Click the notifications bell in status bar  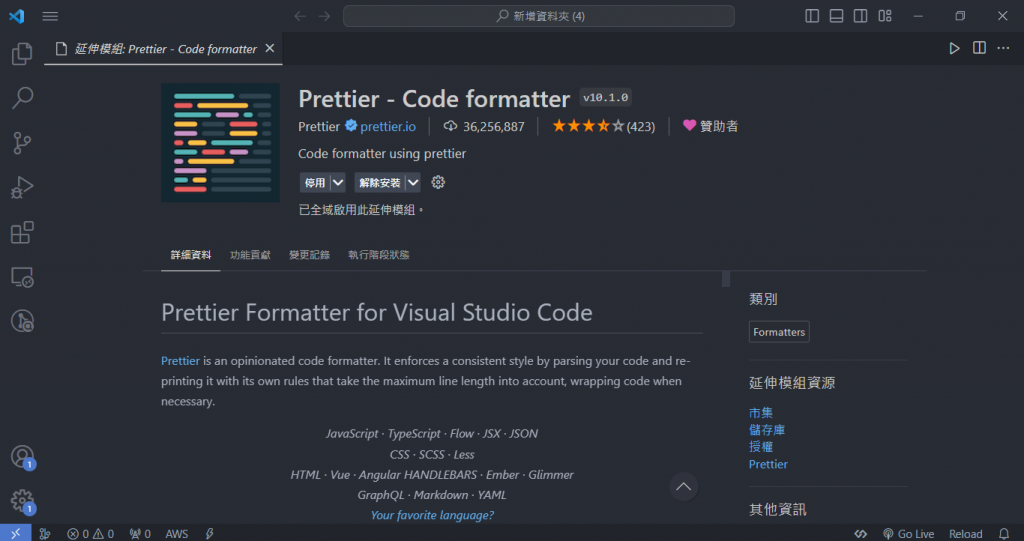(x=1004, y=534)
